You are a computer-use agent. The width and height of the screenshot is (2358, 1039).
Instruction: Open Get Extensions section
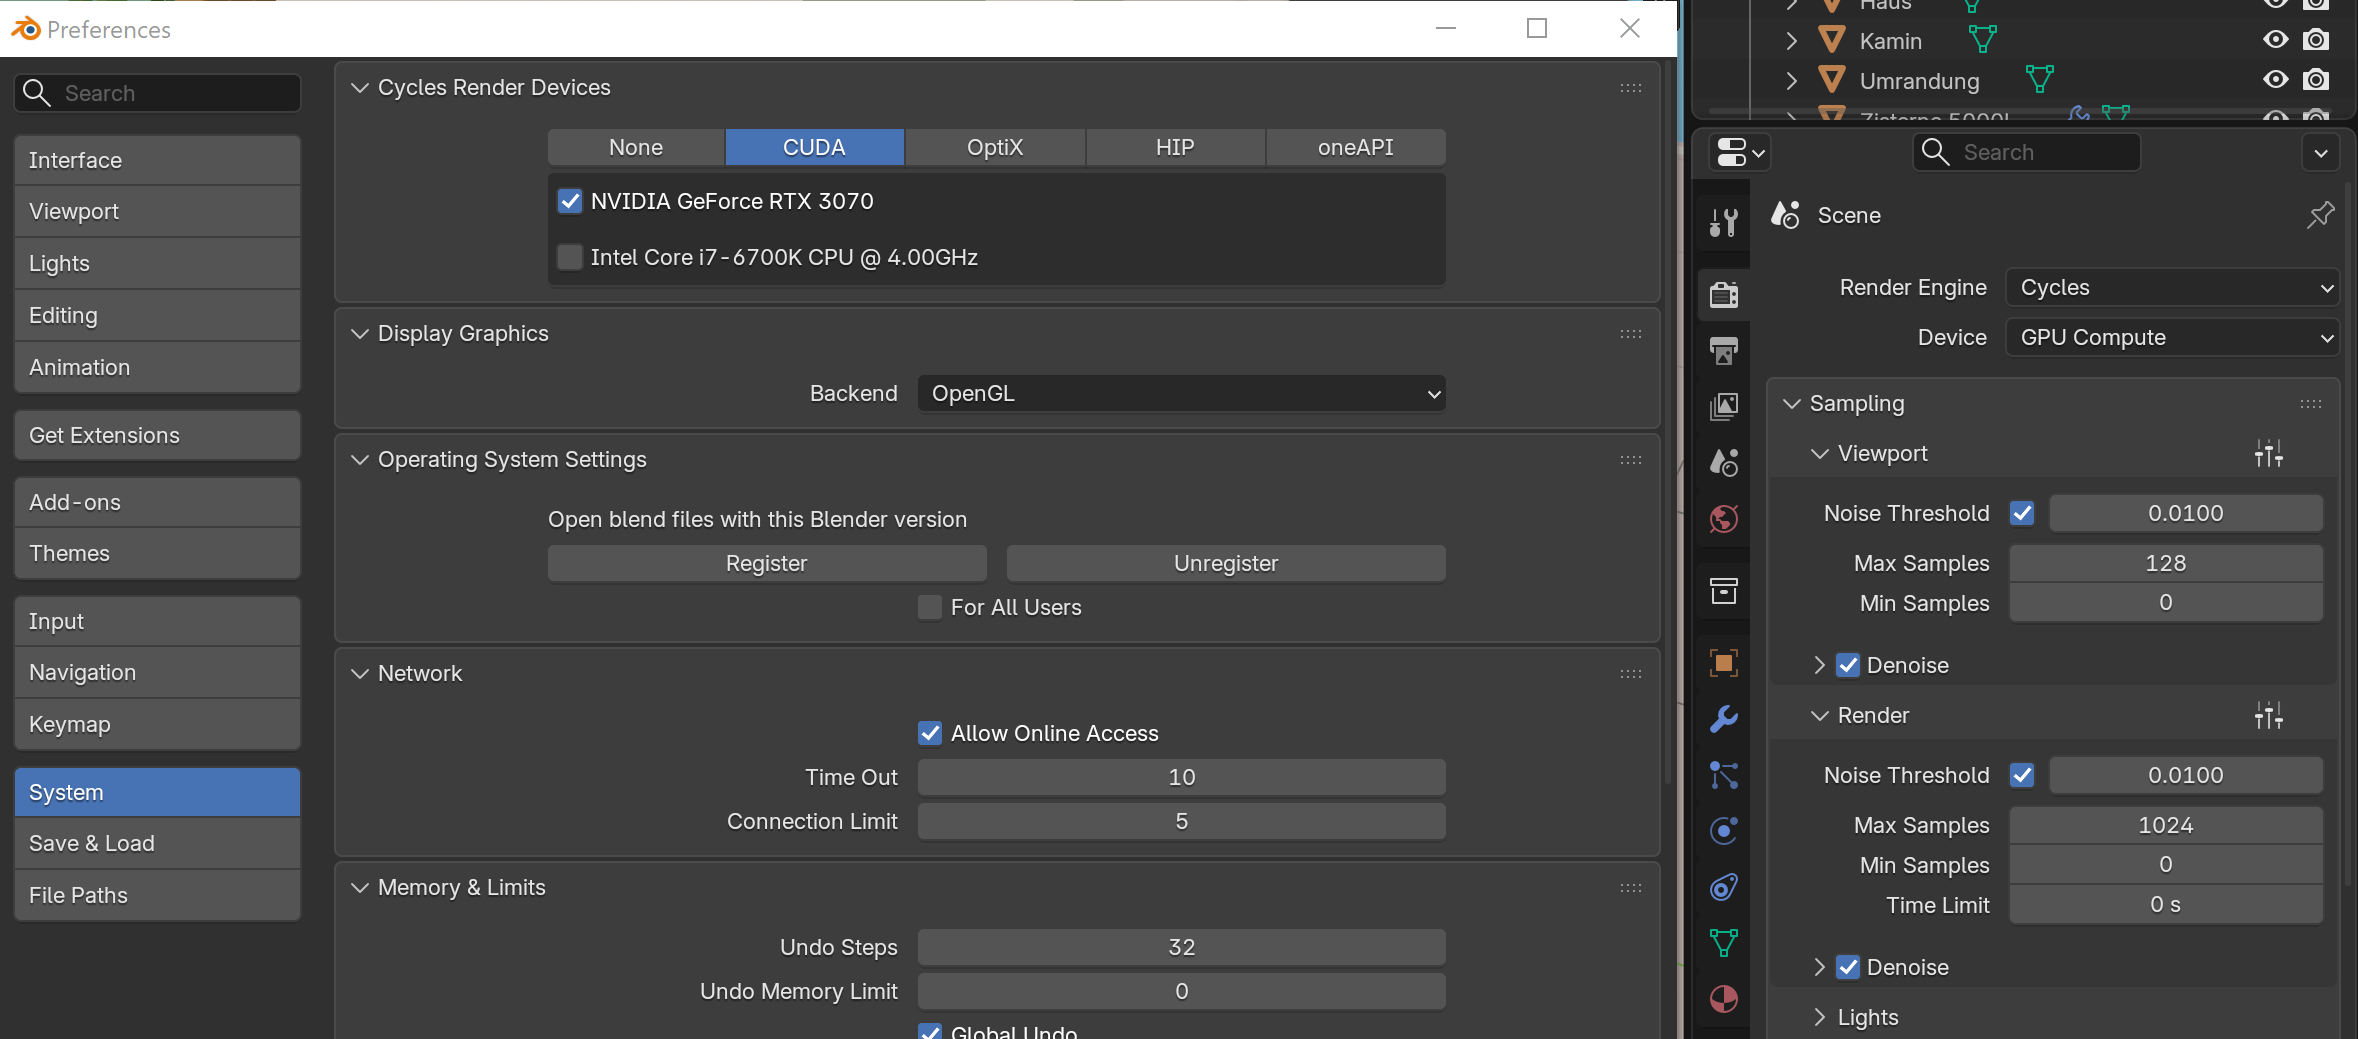click(x=157, y=435)
